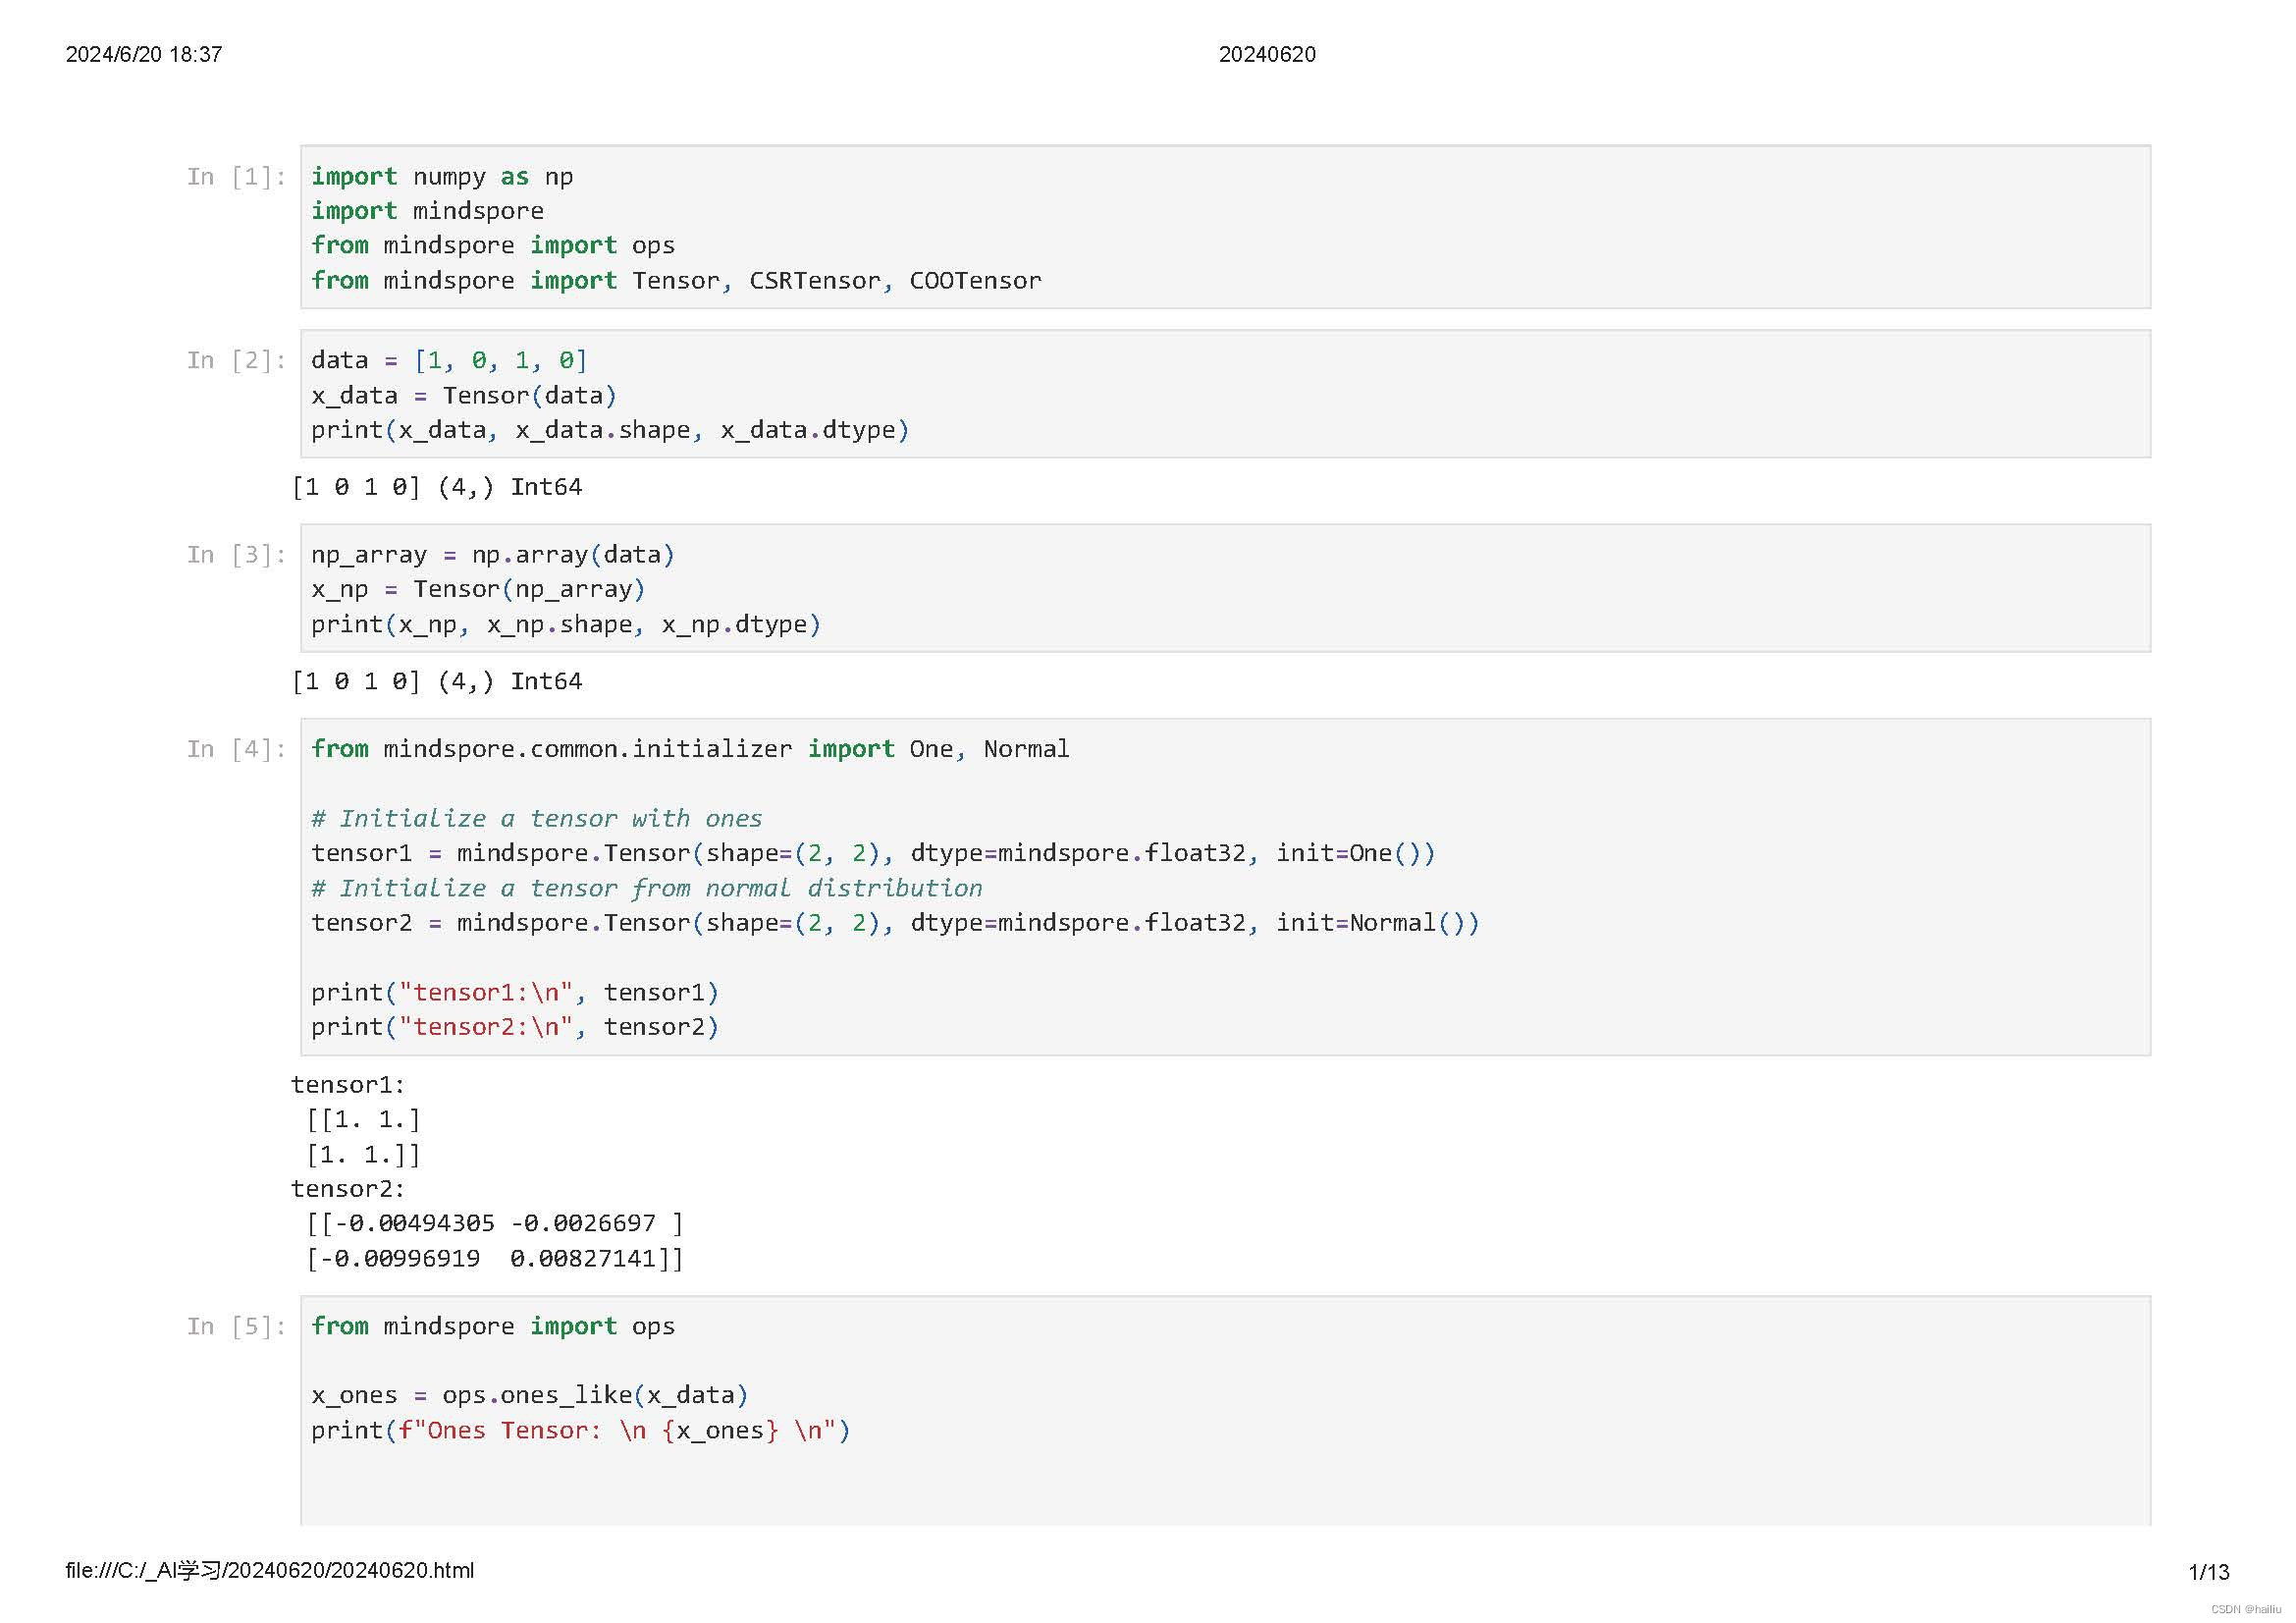This screenshot has width=2296, height=1623.
Task: Click the 'import numpy as np' code line
Action: (x=441, y=177)
